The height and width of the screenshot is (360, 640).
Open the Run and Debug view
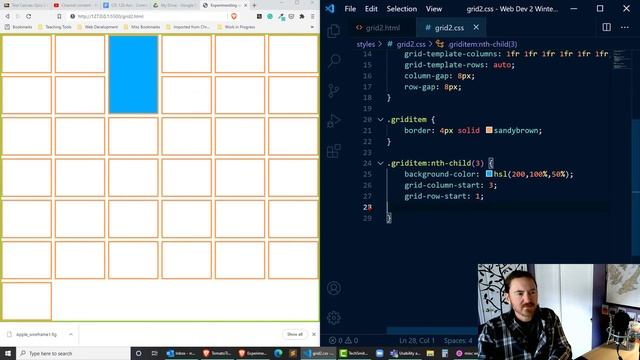(334, 121)
